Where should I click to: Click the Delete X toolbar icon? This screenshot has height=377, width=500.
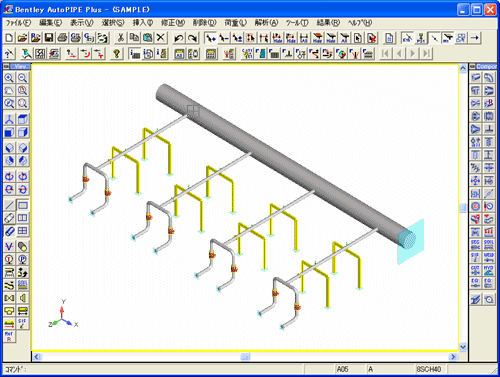tap(161, 38)
